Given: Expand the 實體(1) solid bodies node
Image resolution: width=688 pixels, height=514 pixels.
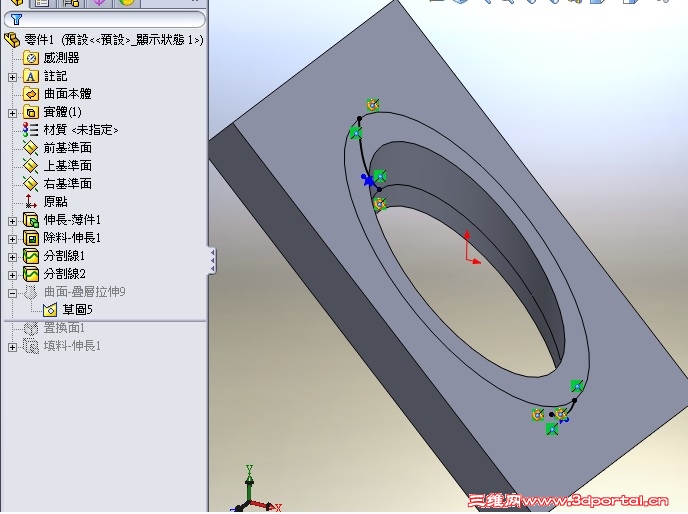Looking at the screenshot, I should (12, 113).
